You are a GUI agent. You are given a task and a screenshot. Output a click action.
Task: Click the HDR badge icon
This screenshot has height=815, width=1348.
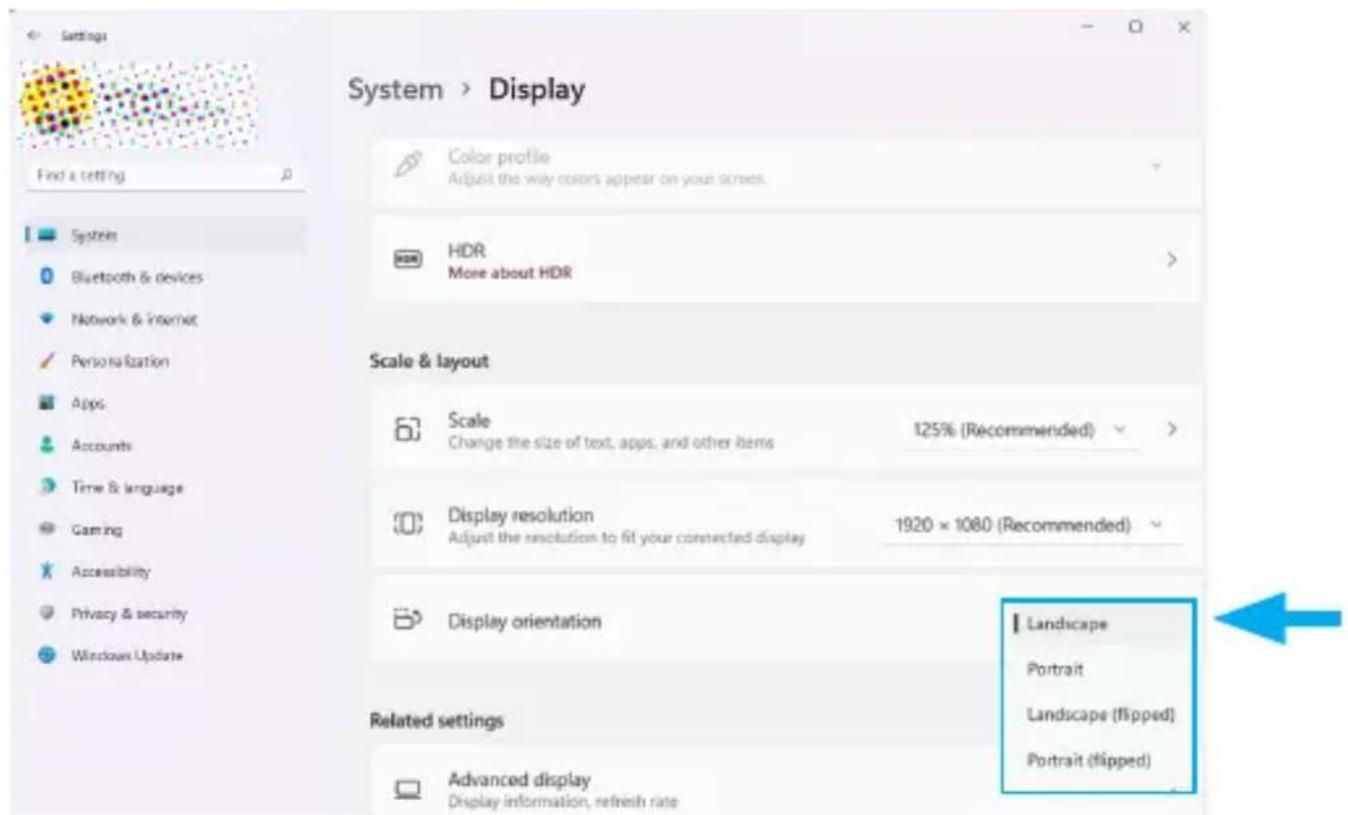point(407,258)
